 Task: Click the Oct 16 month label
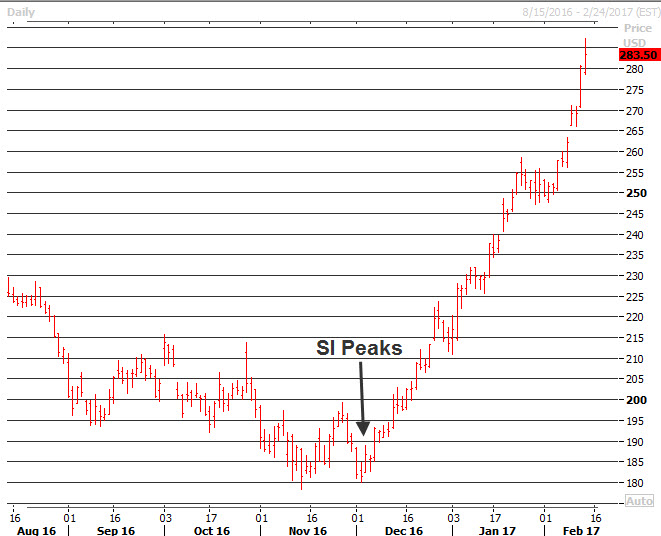(212, 531)
